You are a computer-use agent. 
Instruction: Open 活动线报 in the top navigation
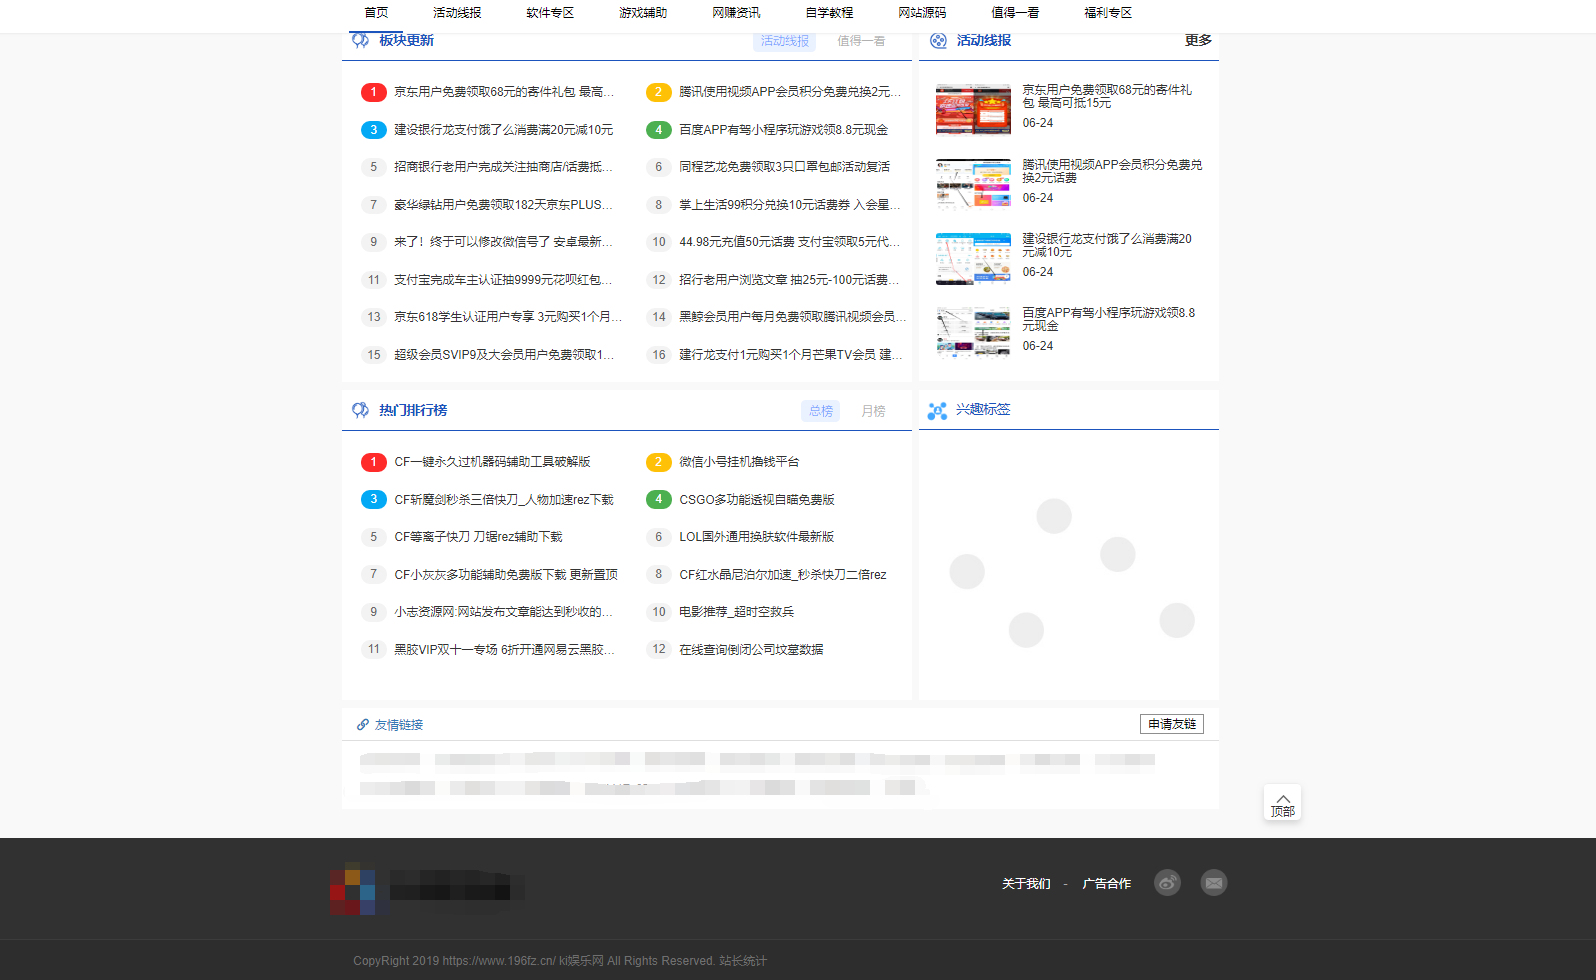point(457,13)
